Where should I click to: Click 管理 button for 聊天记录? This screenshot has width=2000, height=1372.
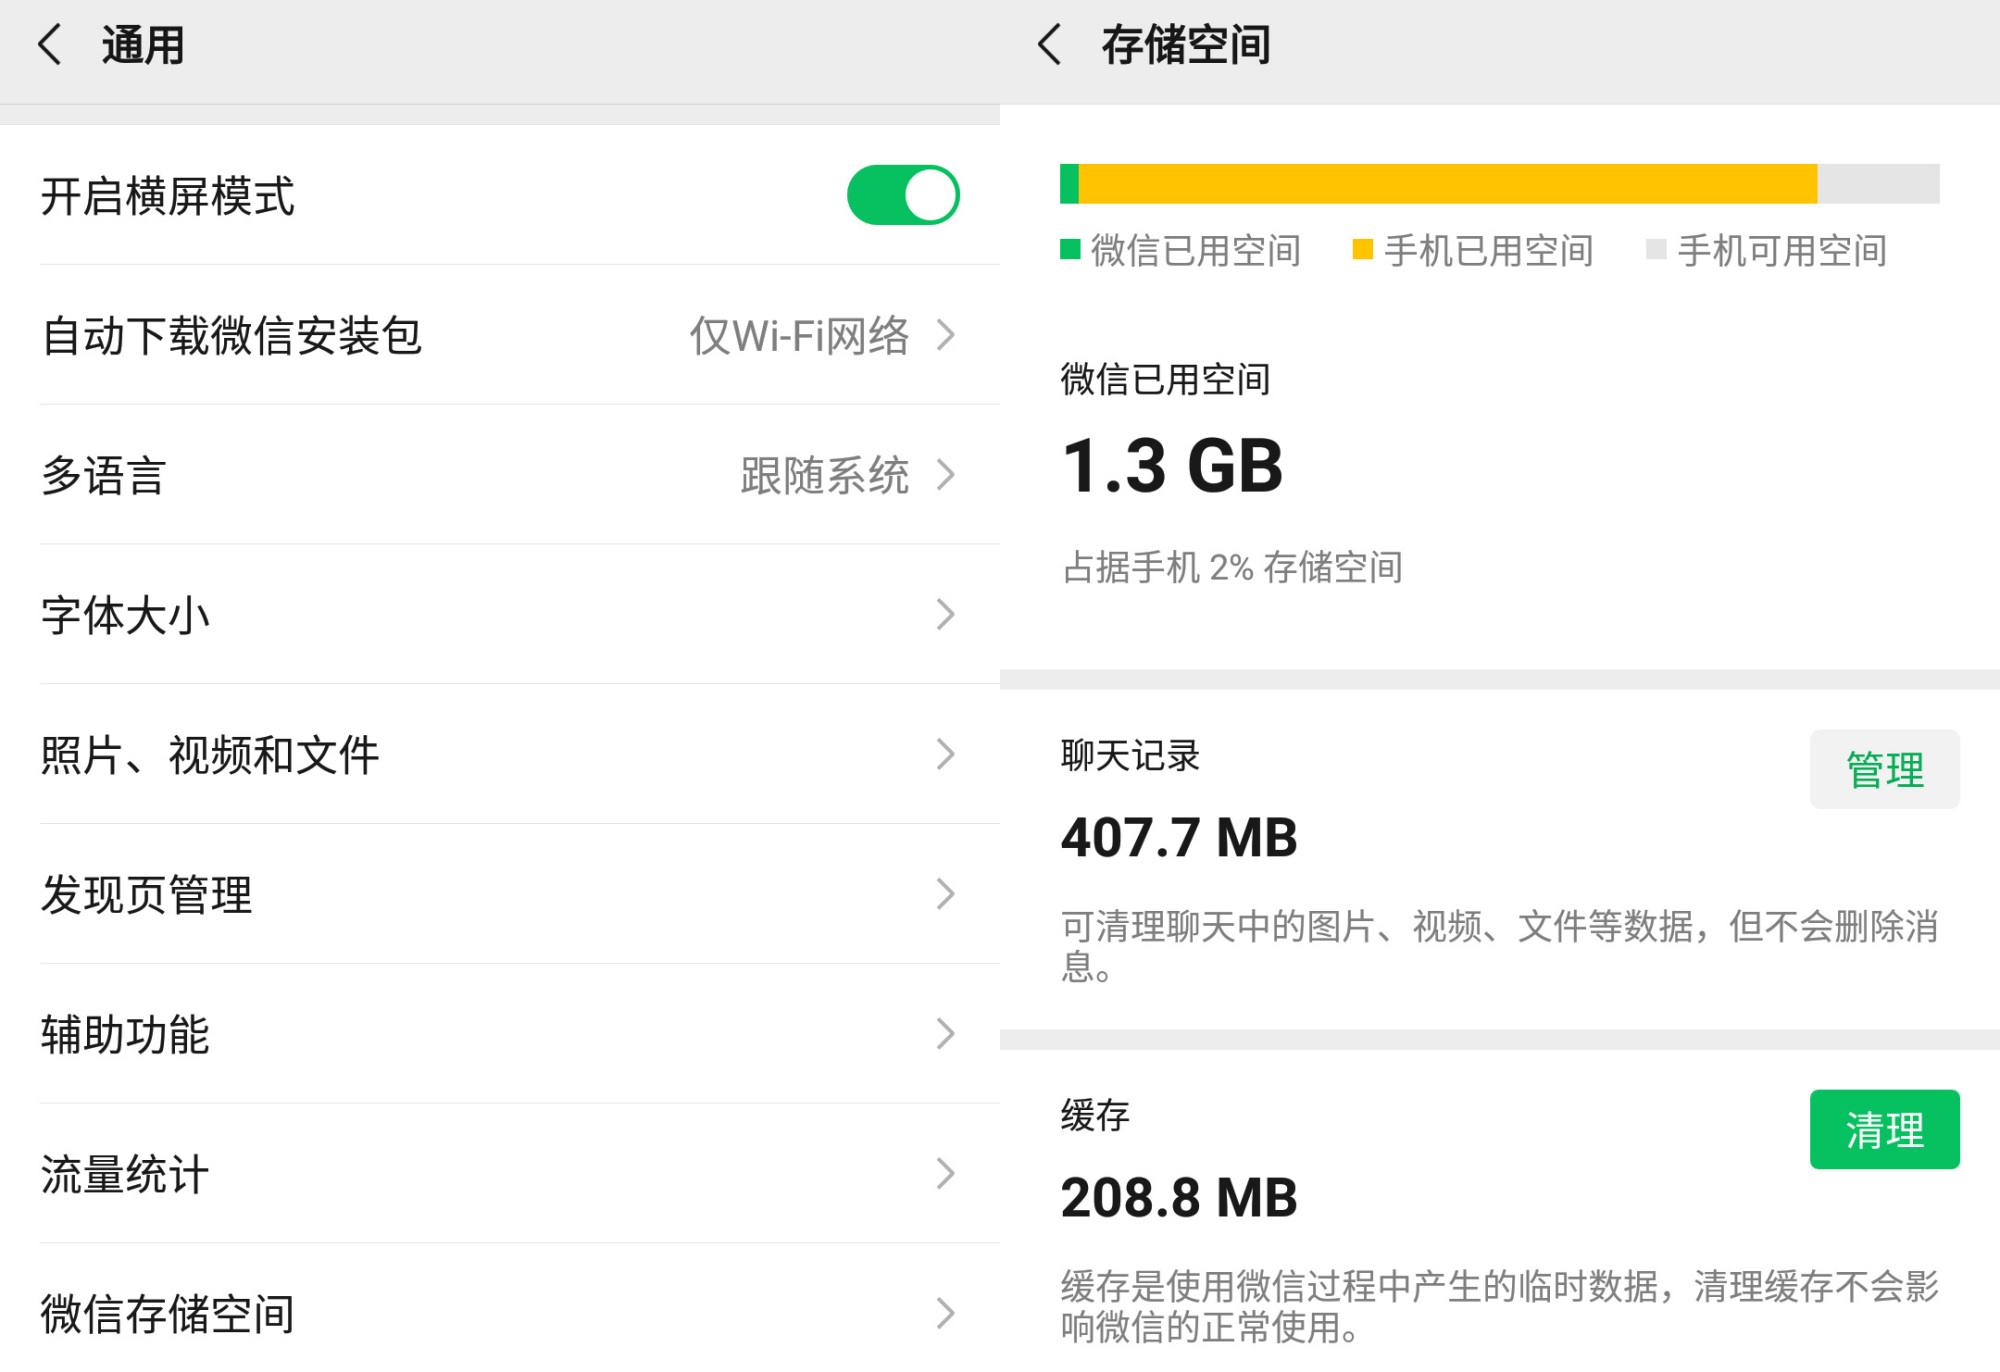pos(1885,769)
